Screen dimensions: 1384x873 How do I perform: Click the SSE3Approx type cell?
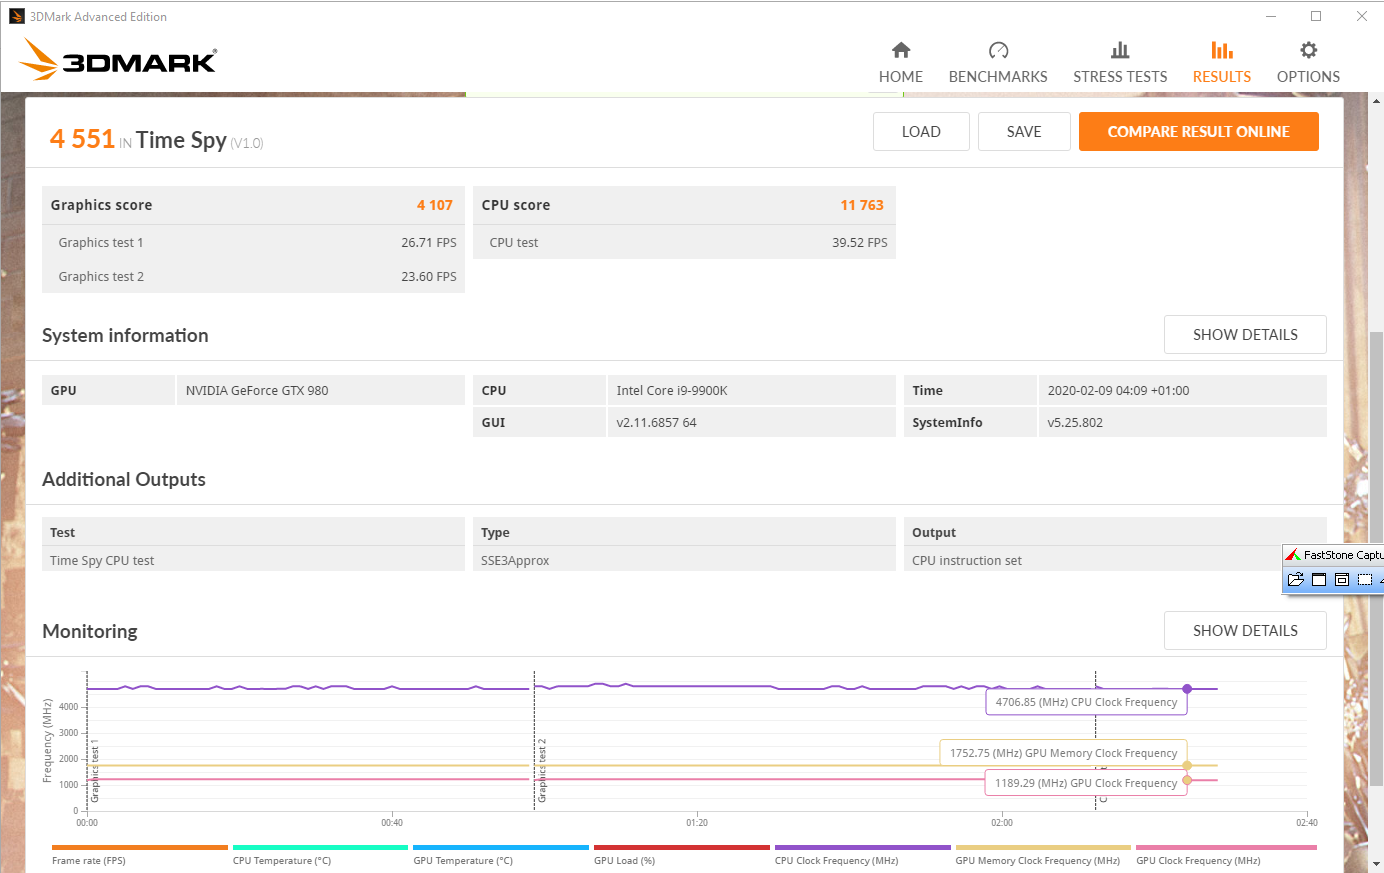684,560
